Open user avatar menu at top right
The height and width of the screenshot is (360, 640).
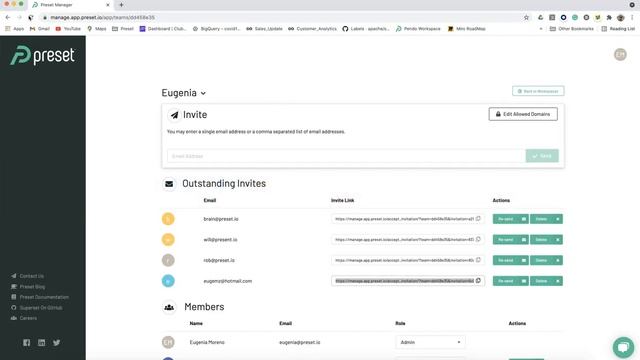coord(620,54)
